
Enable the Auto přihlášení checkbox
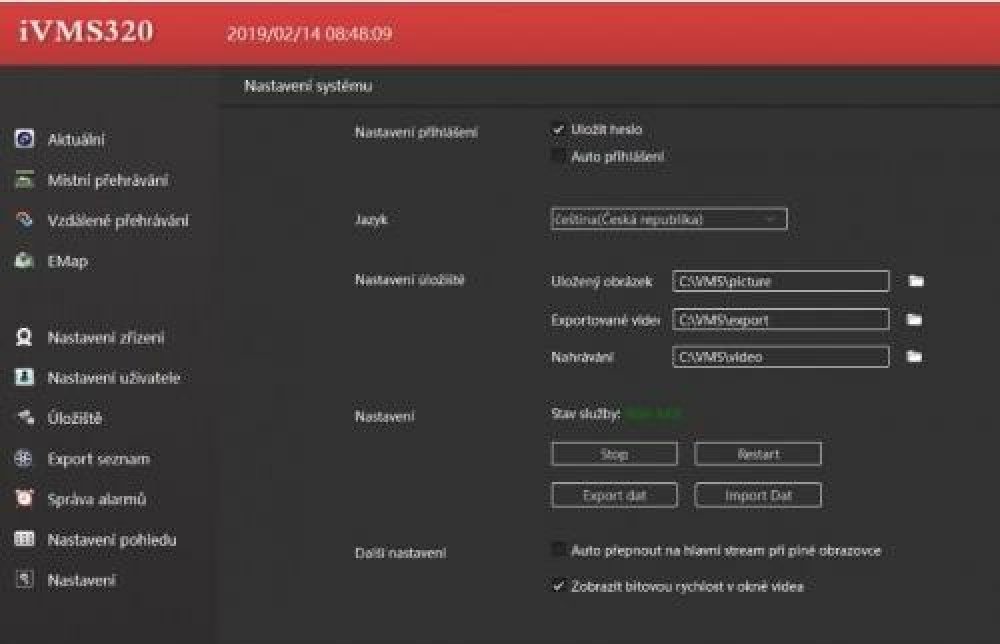[x=559, y=157]
